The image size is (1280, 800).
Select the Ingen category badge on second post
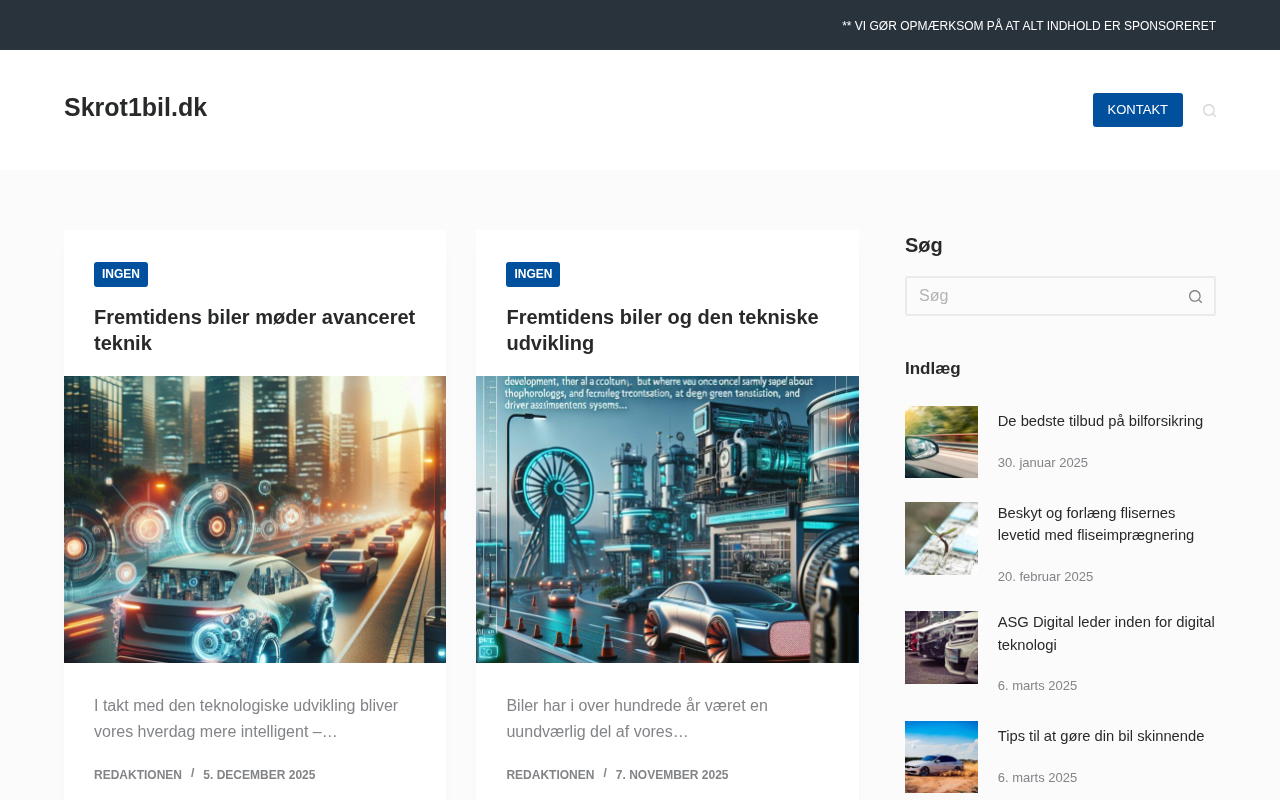pos(533,274)
